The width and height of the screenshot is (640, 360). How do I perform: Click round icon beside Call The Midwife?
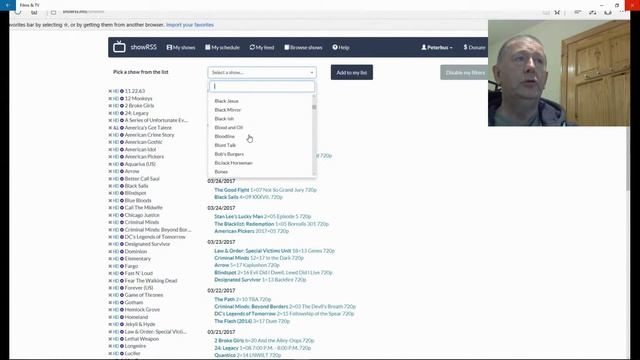point(122,208)
